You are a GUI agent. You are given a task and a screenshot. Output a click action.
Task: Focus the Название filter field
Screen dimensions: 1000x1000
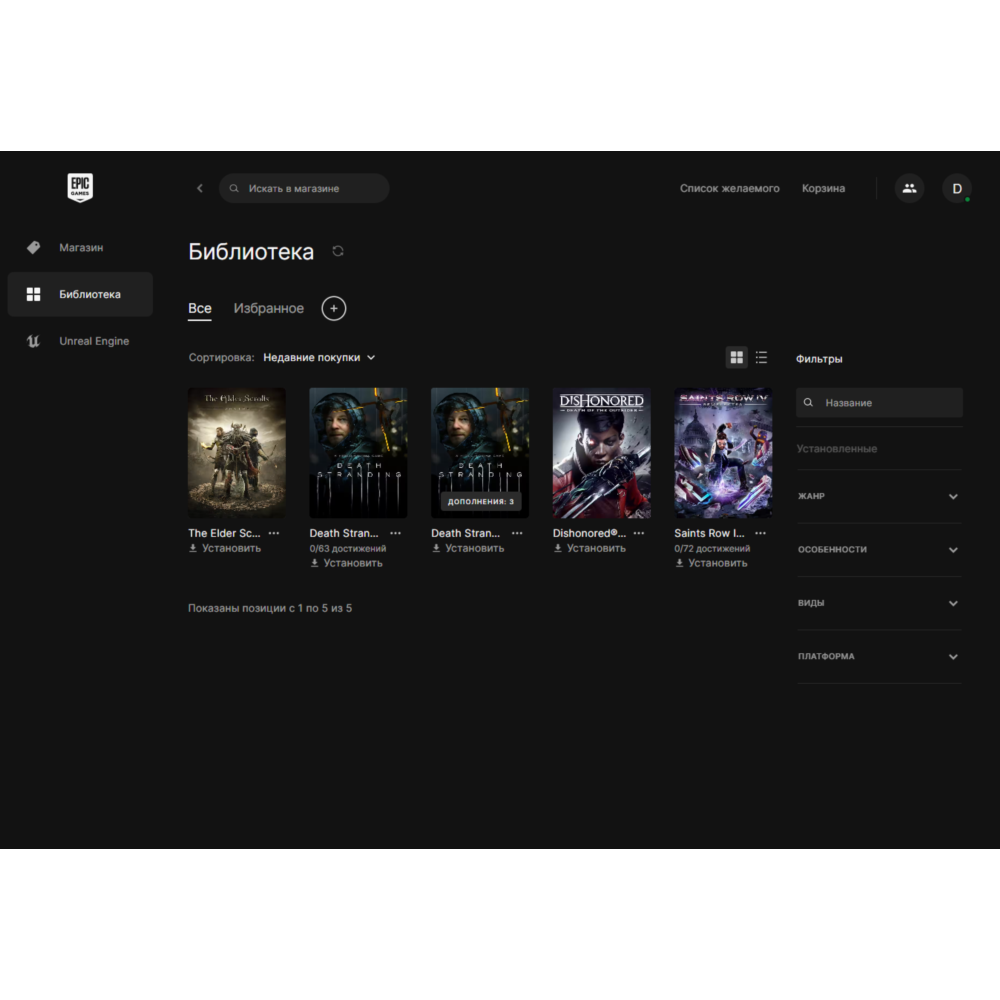click(879, 402)
